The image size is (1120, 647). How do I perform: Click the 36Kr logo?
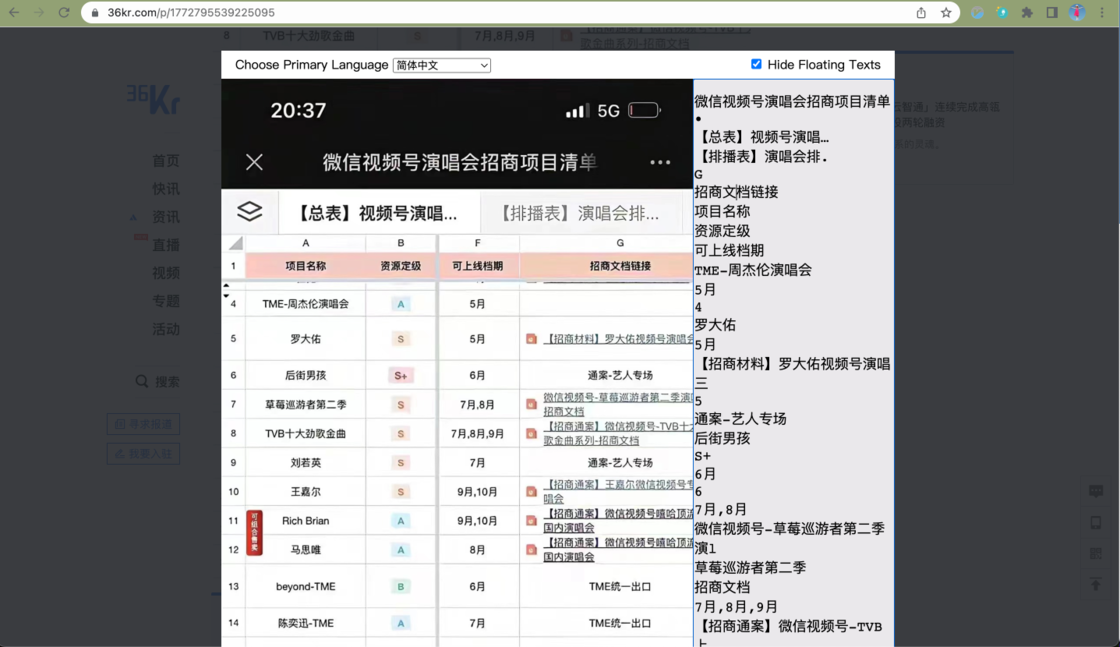(153, 99)
